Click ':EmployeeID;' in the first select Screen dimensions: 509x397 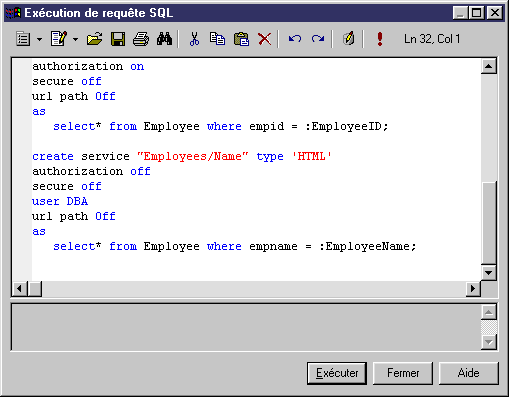click(x=347, y=126)
